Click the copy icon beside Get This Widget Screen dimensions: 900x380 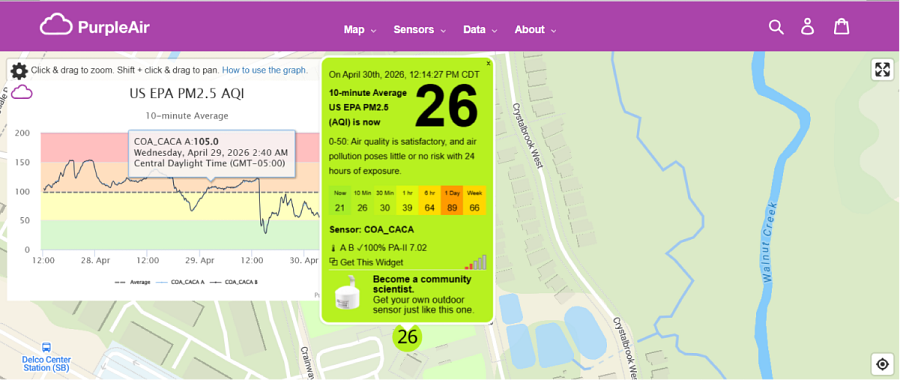[333, 262]
